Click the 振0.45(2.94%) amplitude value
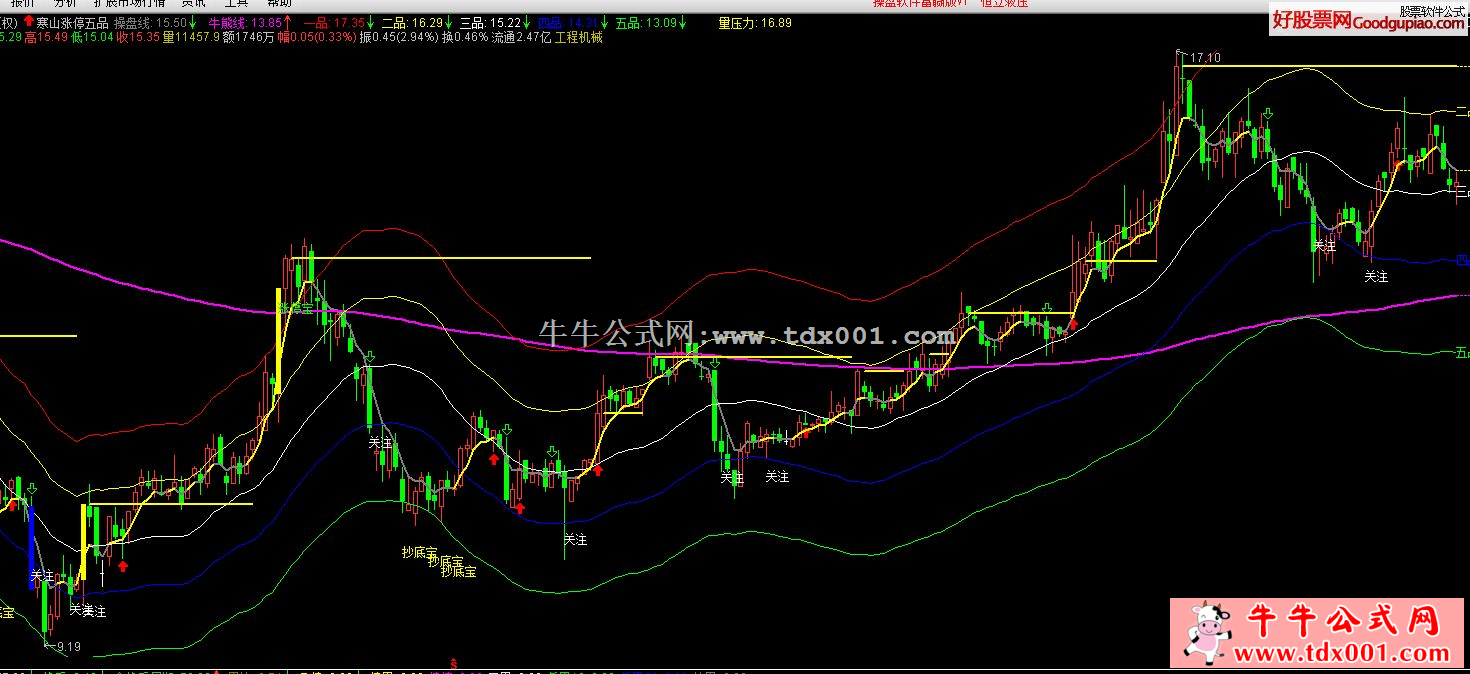This screenshot has height=674, width=1470. [x=399, y=37]
